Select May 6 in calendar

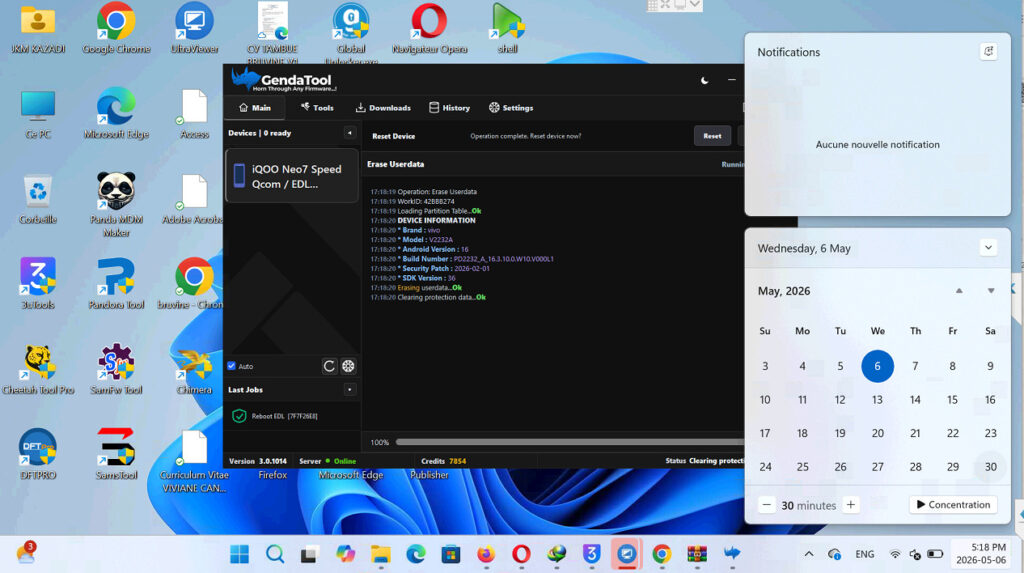point(877,366)
